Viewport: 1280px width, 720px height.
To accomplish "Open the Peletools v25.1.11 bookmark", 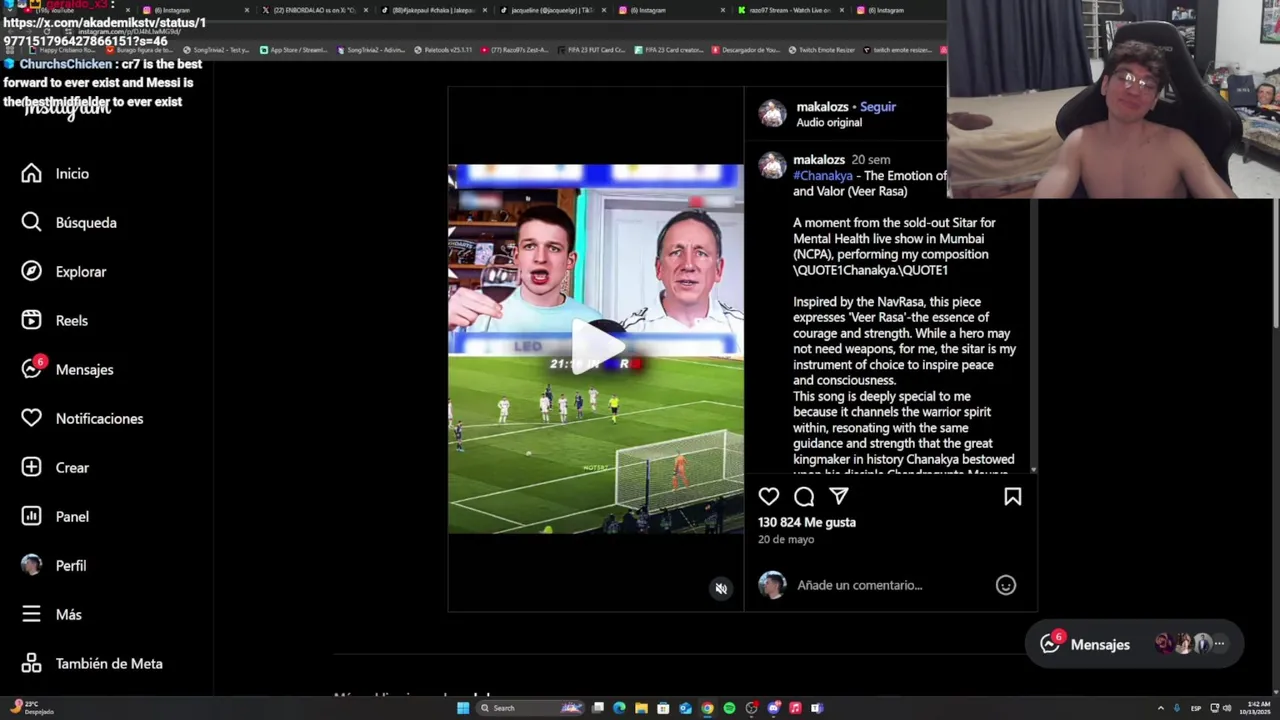I will coord(442,50).
